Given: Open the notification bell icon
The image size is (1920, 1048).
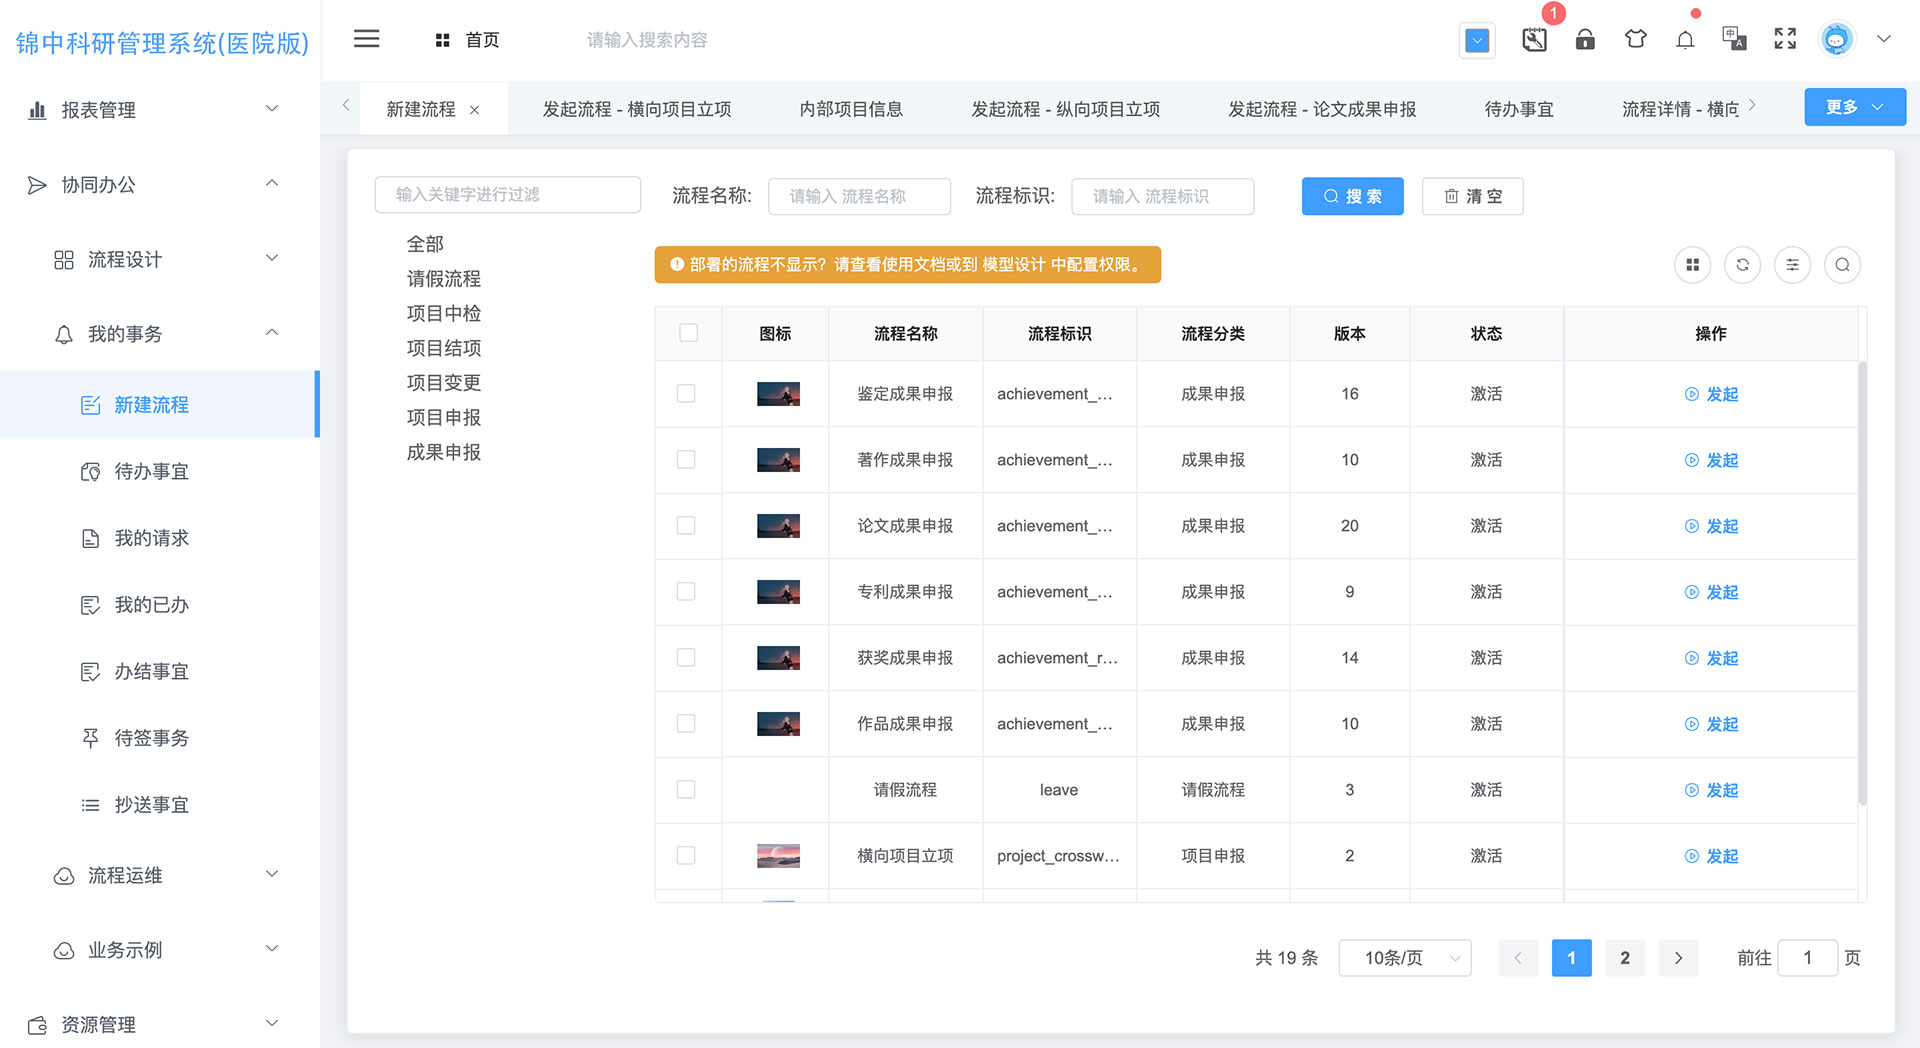Looking at the screenshot, I should coord(1685,40).
